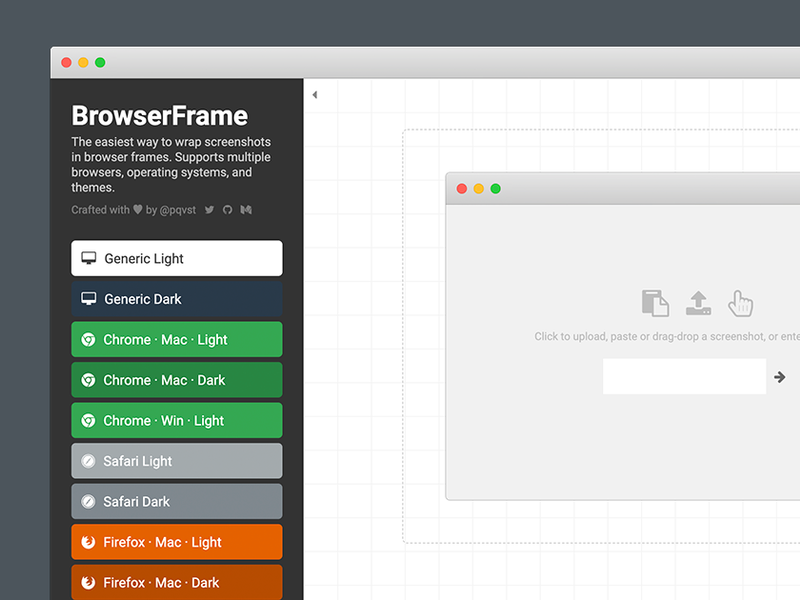Click the Firefox logo on Firefox Mac Dark
Image resolution: width=800 pixels, height=600 pixels.
(88, 582)
